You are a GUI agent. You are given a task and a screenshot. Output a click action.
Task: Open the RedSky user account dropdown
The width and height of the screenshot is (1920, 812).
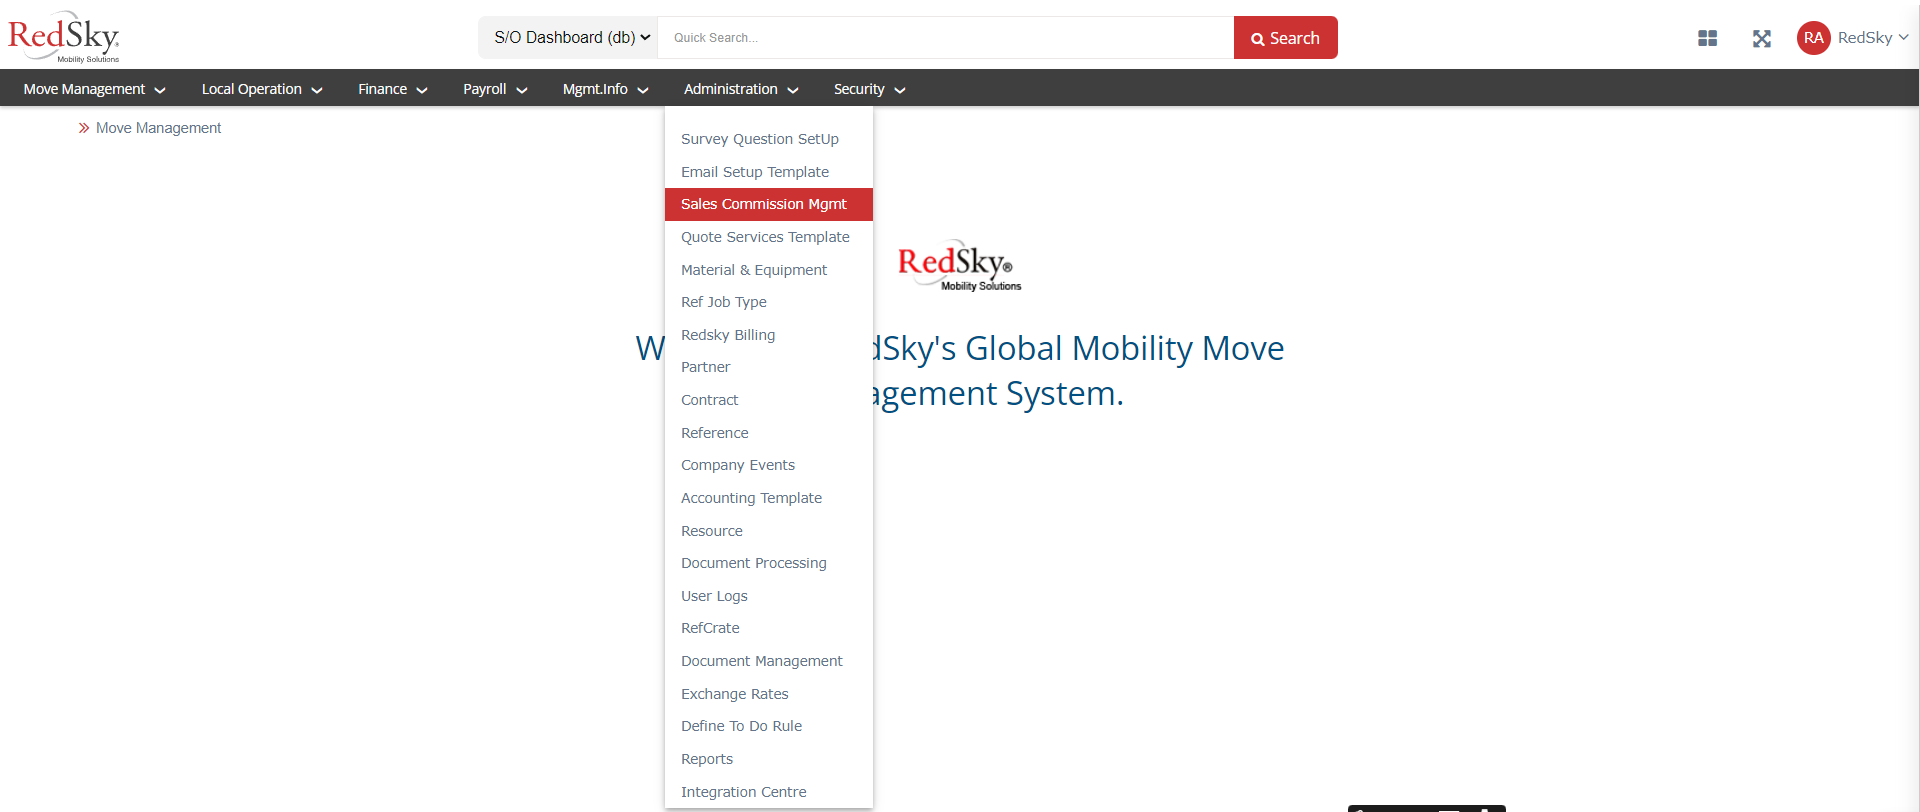(1872, 38)
